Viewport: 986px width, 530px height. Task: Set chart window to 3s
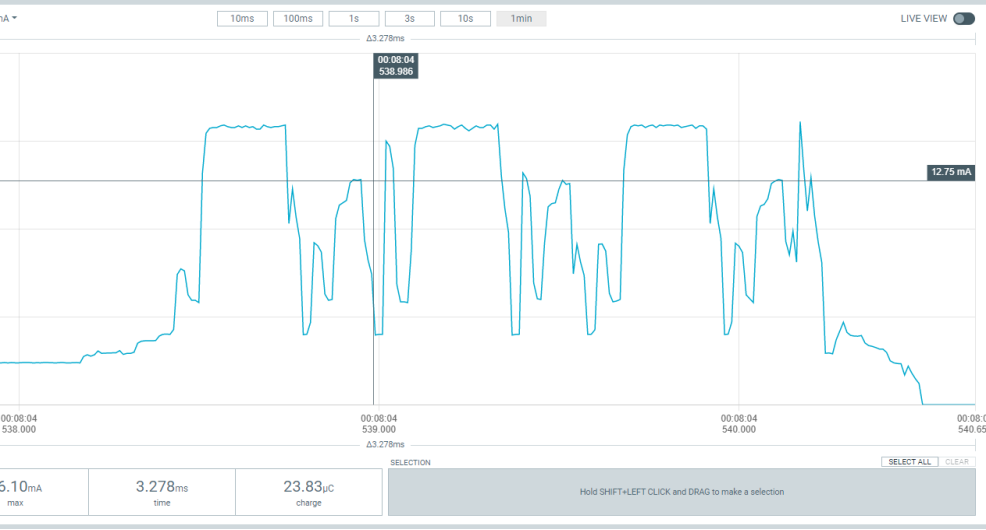click(x=409, y=19)
